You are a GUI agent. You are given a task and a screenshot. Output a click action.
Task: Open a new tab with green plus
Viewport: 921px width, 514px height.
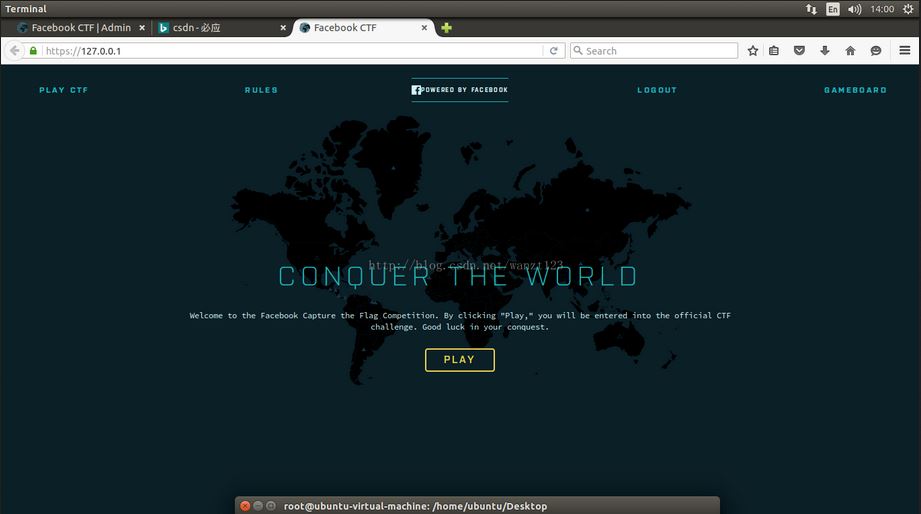(x=446, y=28)
